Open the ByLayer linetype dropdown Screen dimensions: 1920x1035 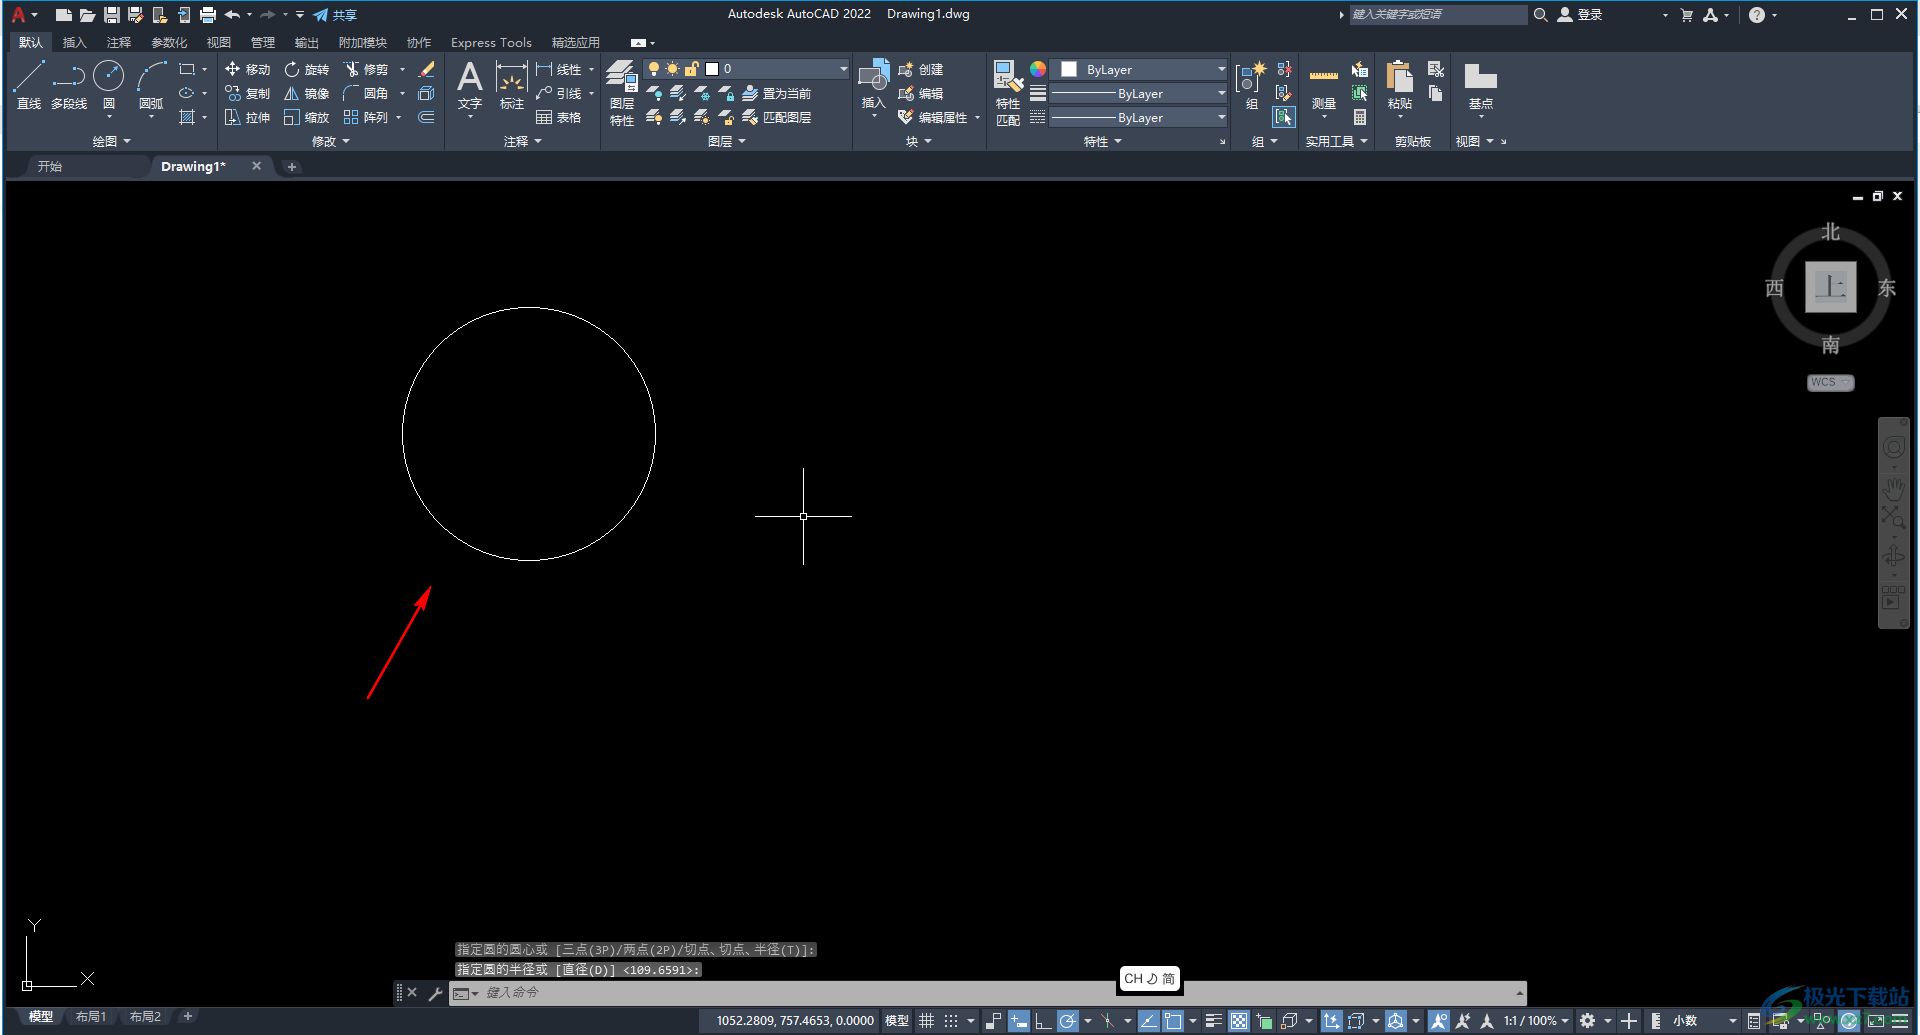point(1139,117)
